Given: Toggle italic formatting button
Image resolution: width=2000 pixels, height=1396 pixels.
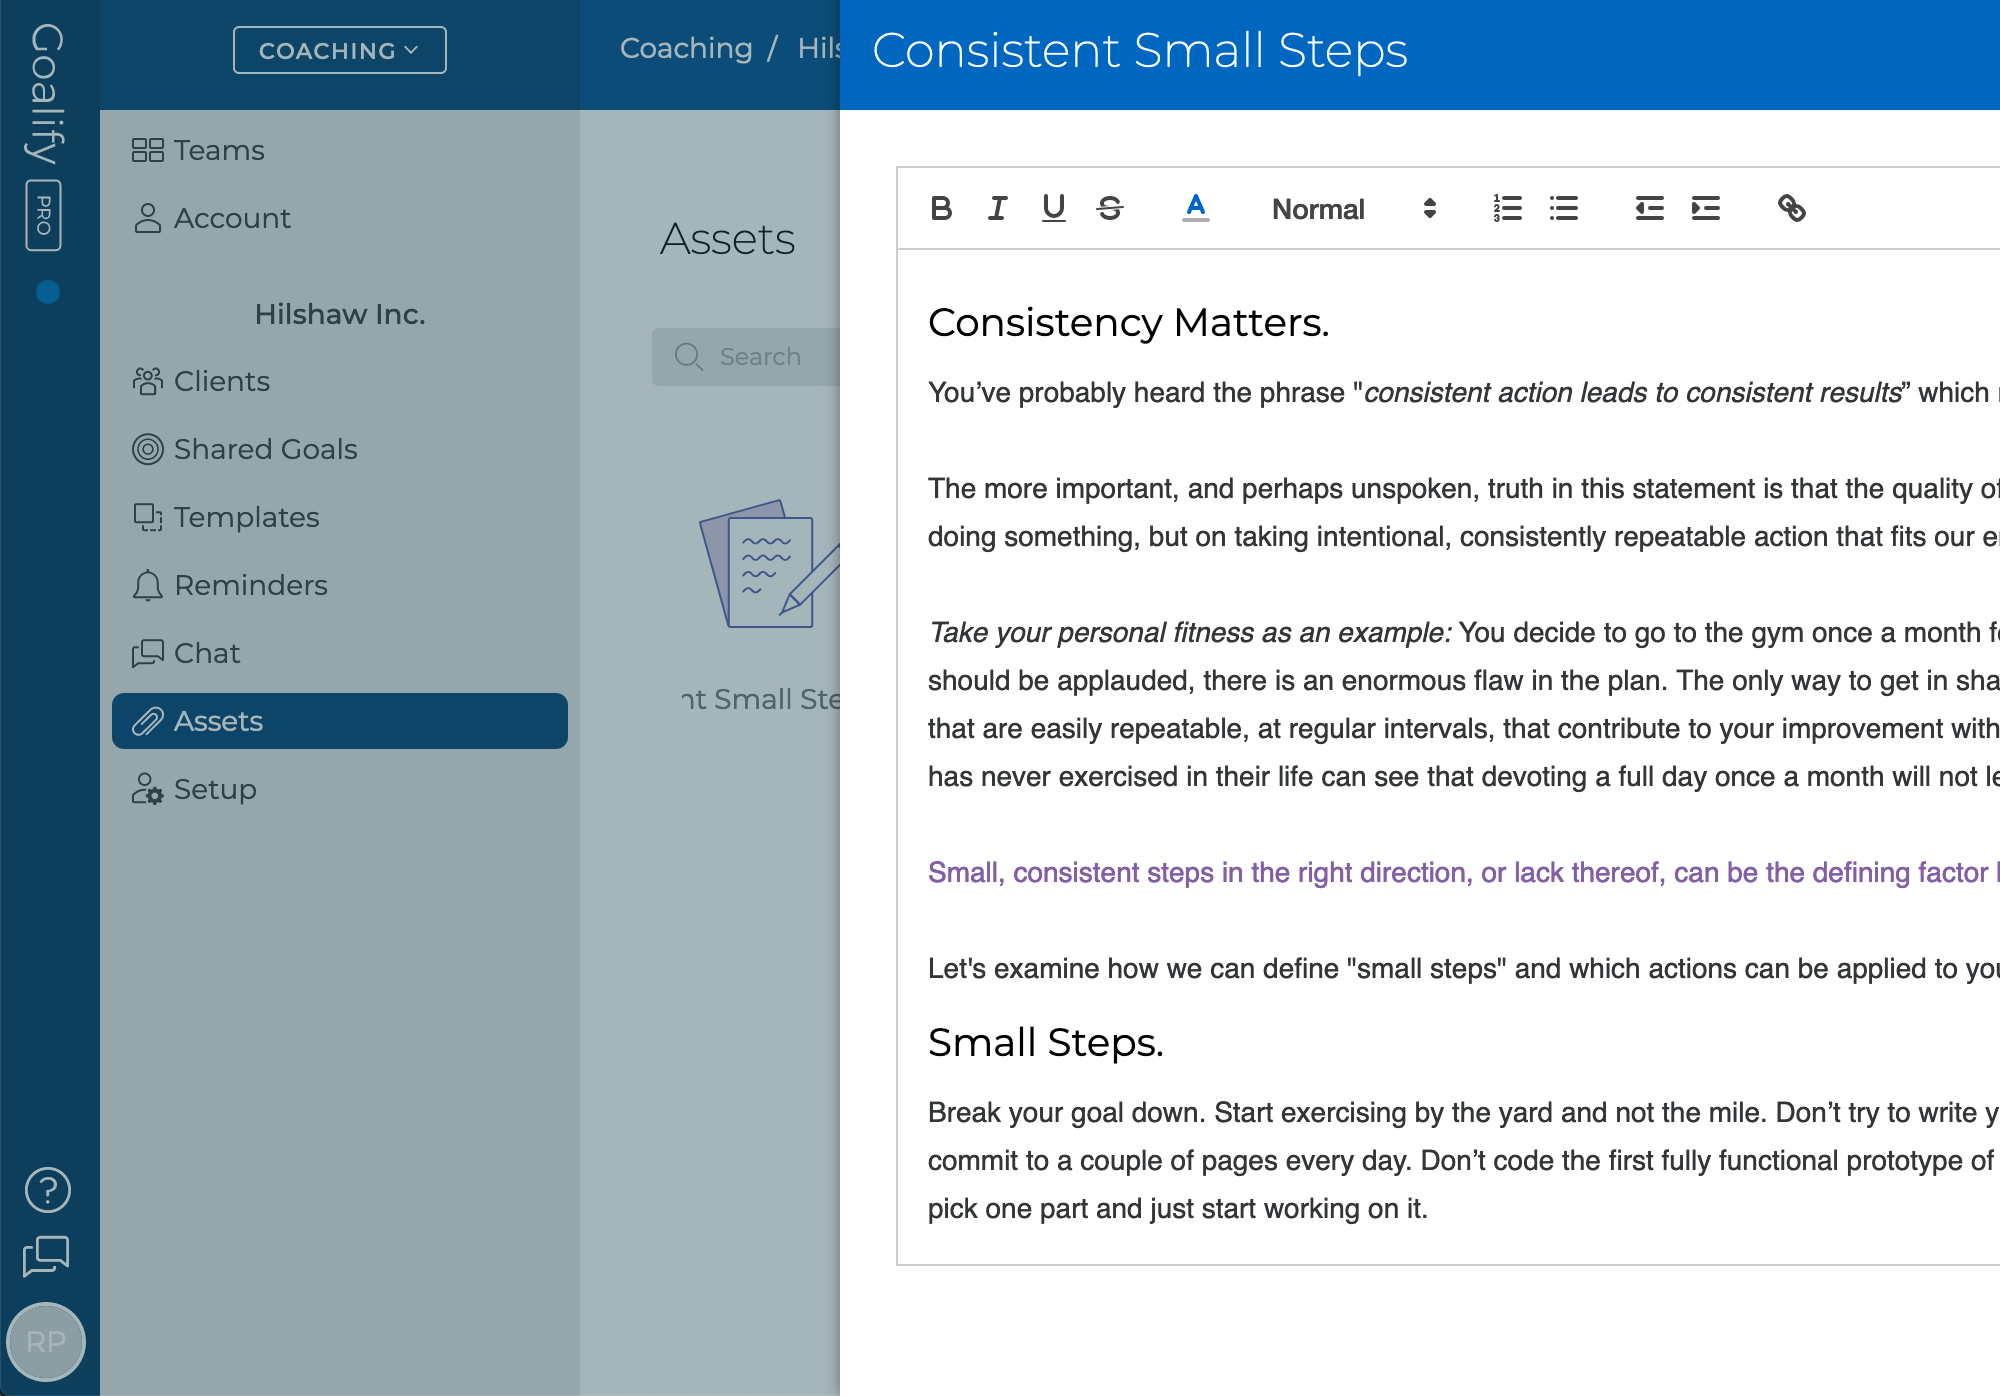Looking at the screenshot, I should pyautogui.click(x=997, y=208).
